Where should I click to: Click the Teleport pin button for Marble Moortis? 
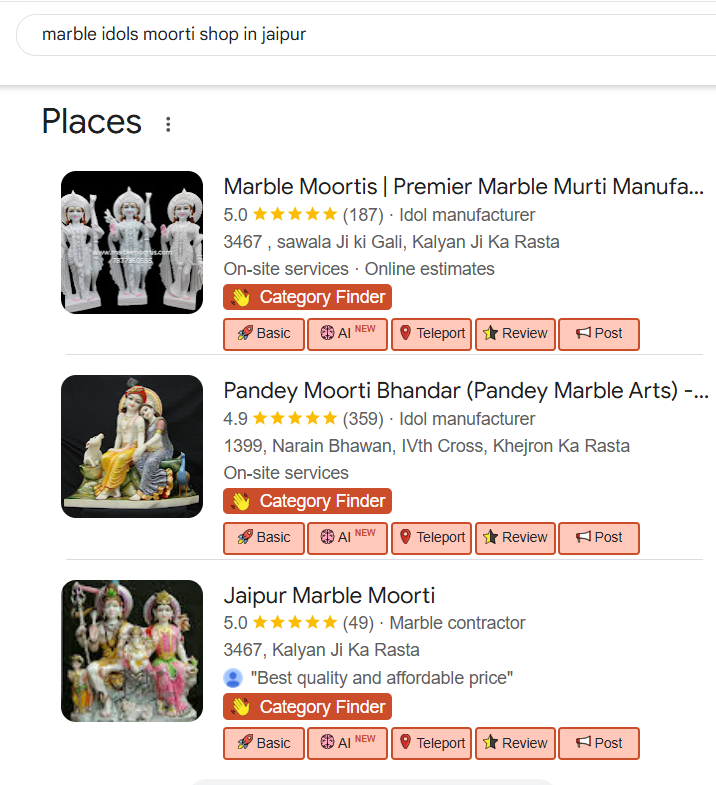pos(431,334)
